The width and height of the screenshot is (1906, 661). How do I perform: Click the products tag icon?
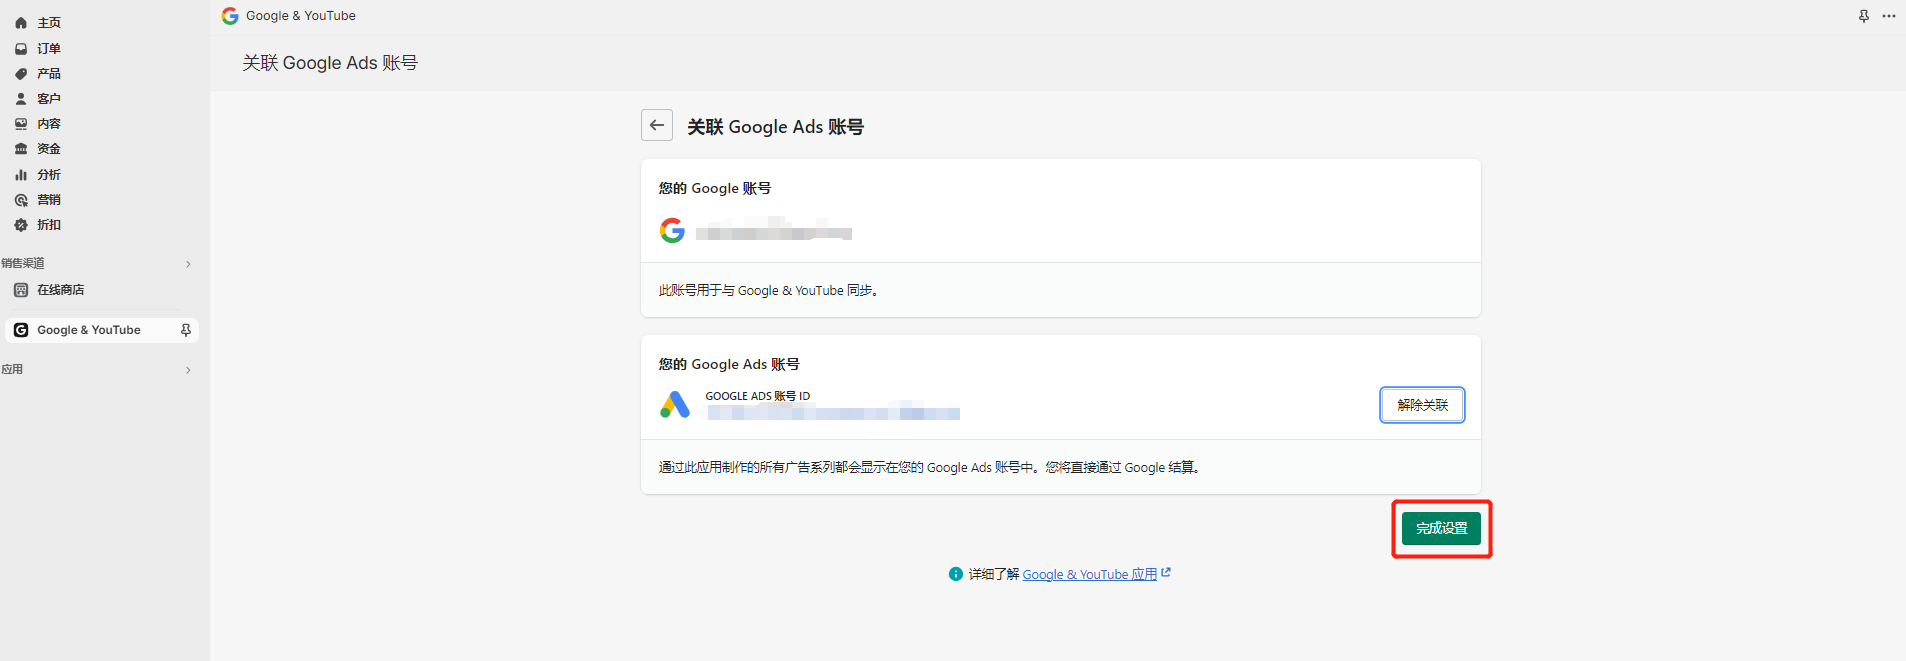(x=21, y=74)
